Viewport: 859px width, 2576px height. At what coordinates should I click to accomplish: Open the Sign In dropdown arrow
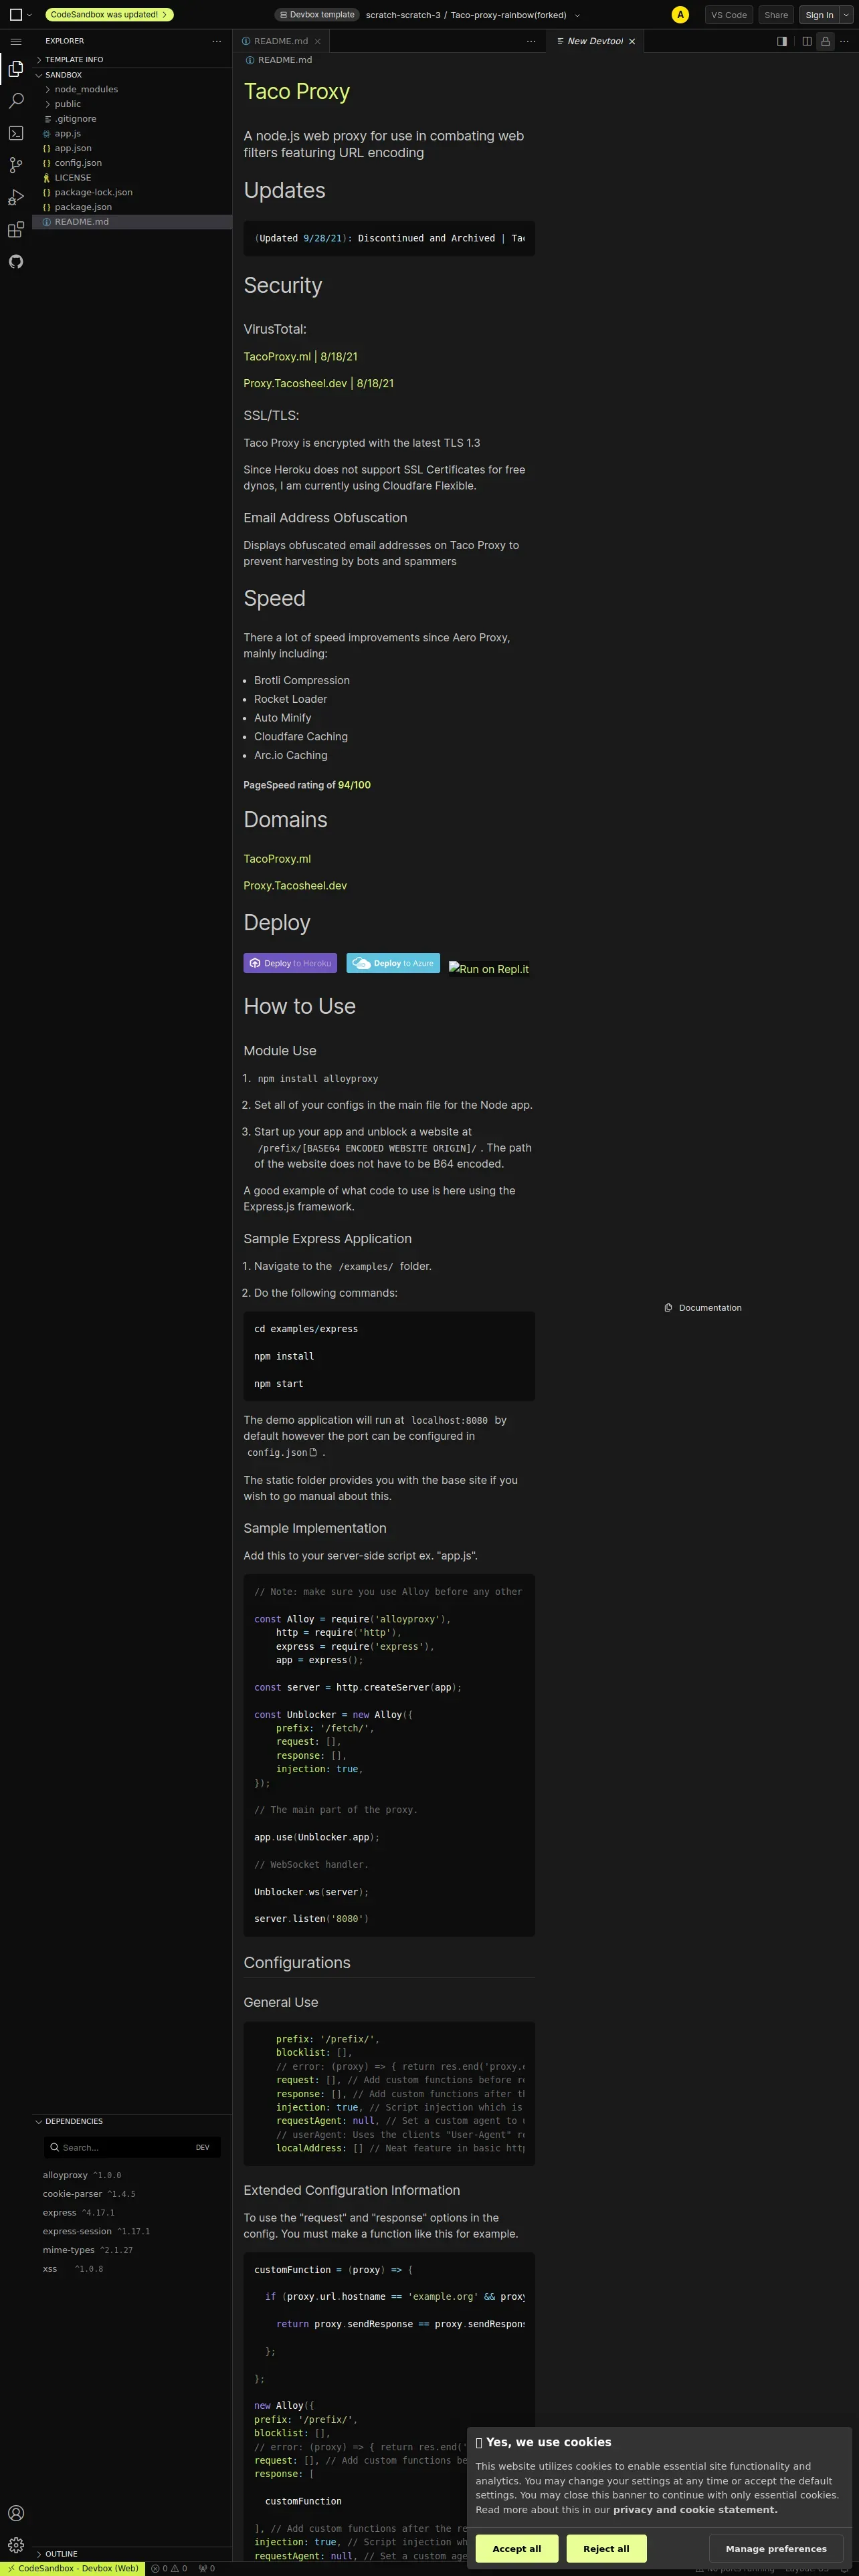click(x=847, y=15)
